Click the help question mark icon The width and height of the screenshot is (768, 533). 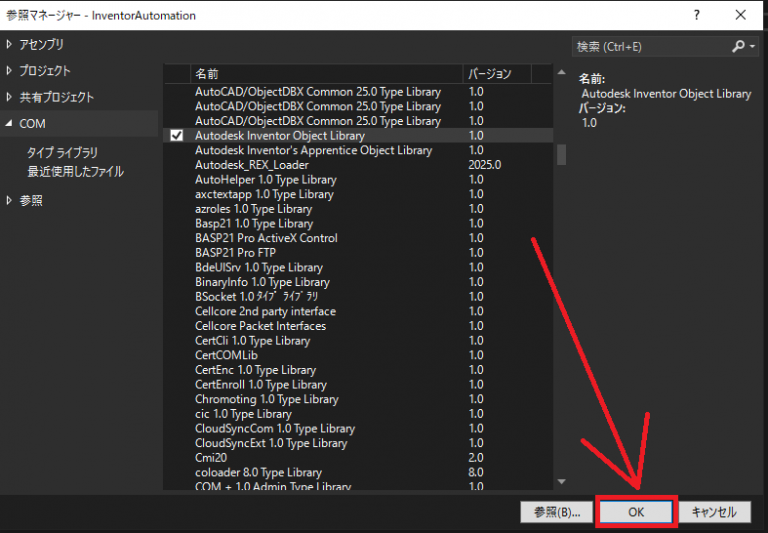(692, 15)
